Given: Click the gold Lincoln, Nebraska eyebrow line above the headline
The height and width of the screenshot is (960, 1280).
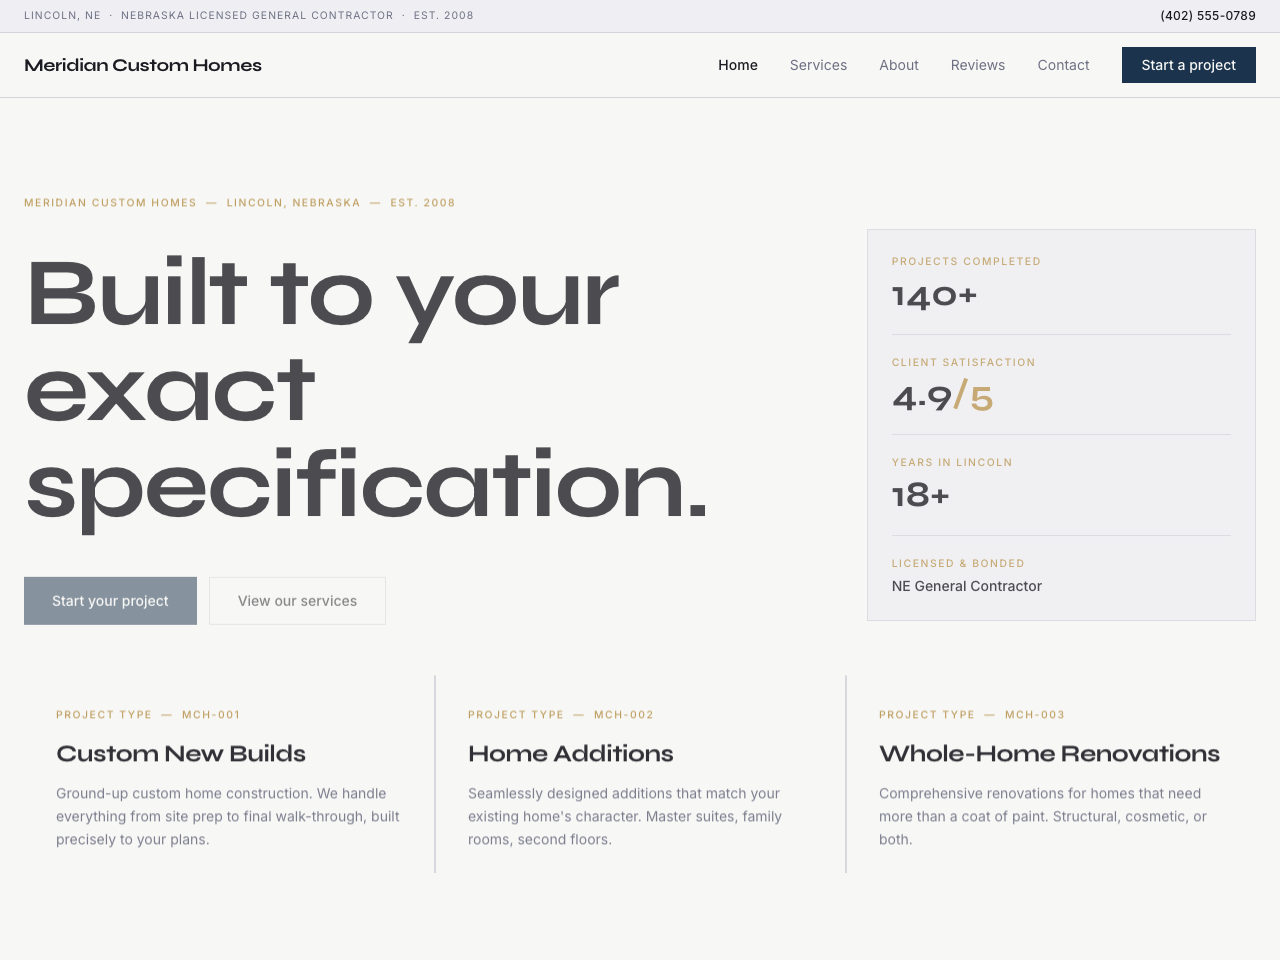Looking at the screenshot, I should tap(240, 203).
